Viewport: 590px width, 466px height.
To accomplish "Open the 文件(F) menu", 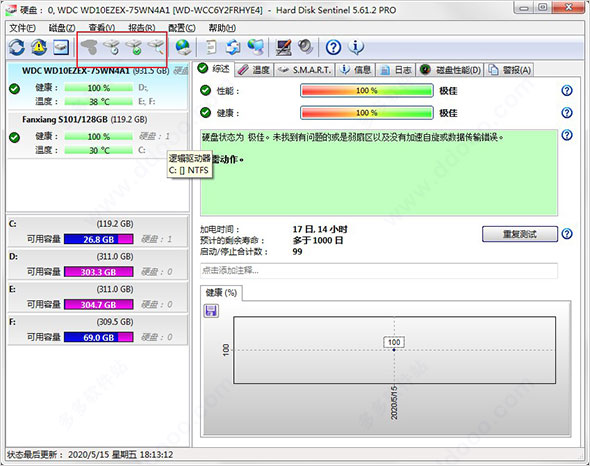I will (22, 28).
